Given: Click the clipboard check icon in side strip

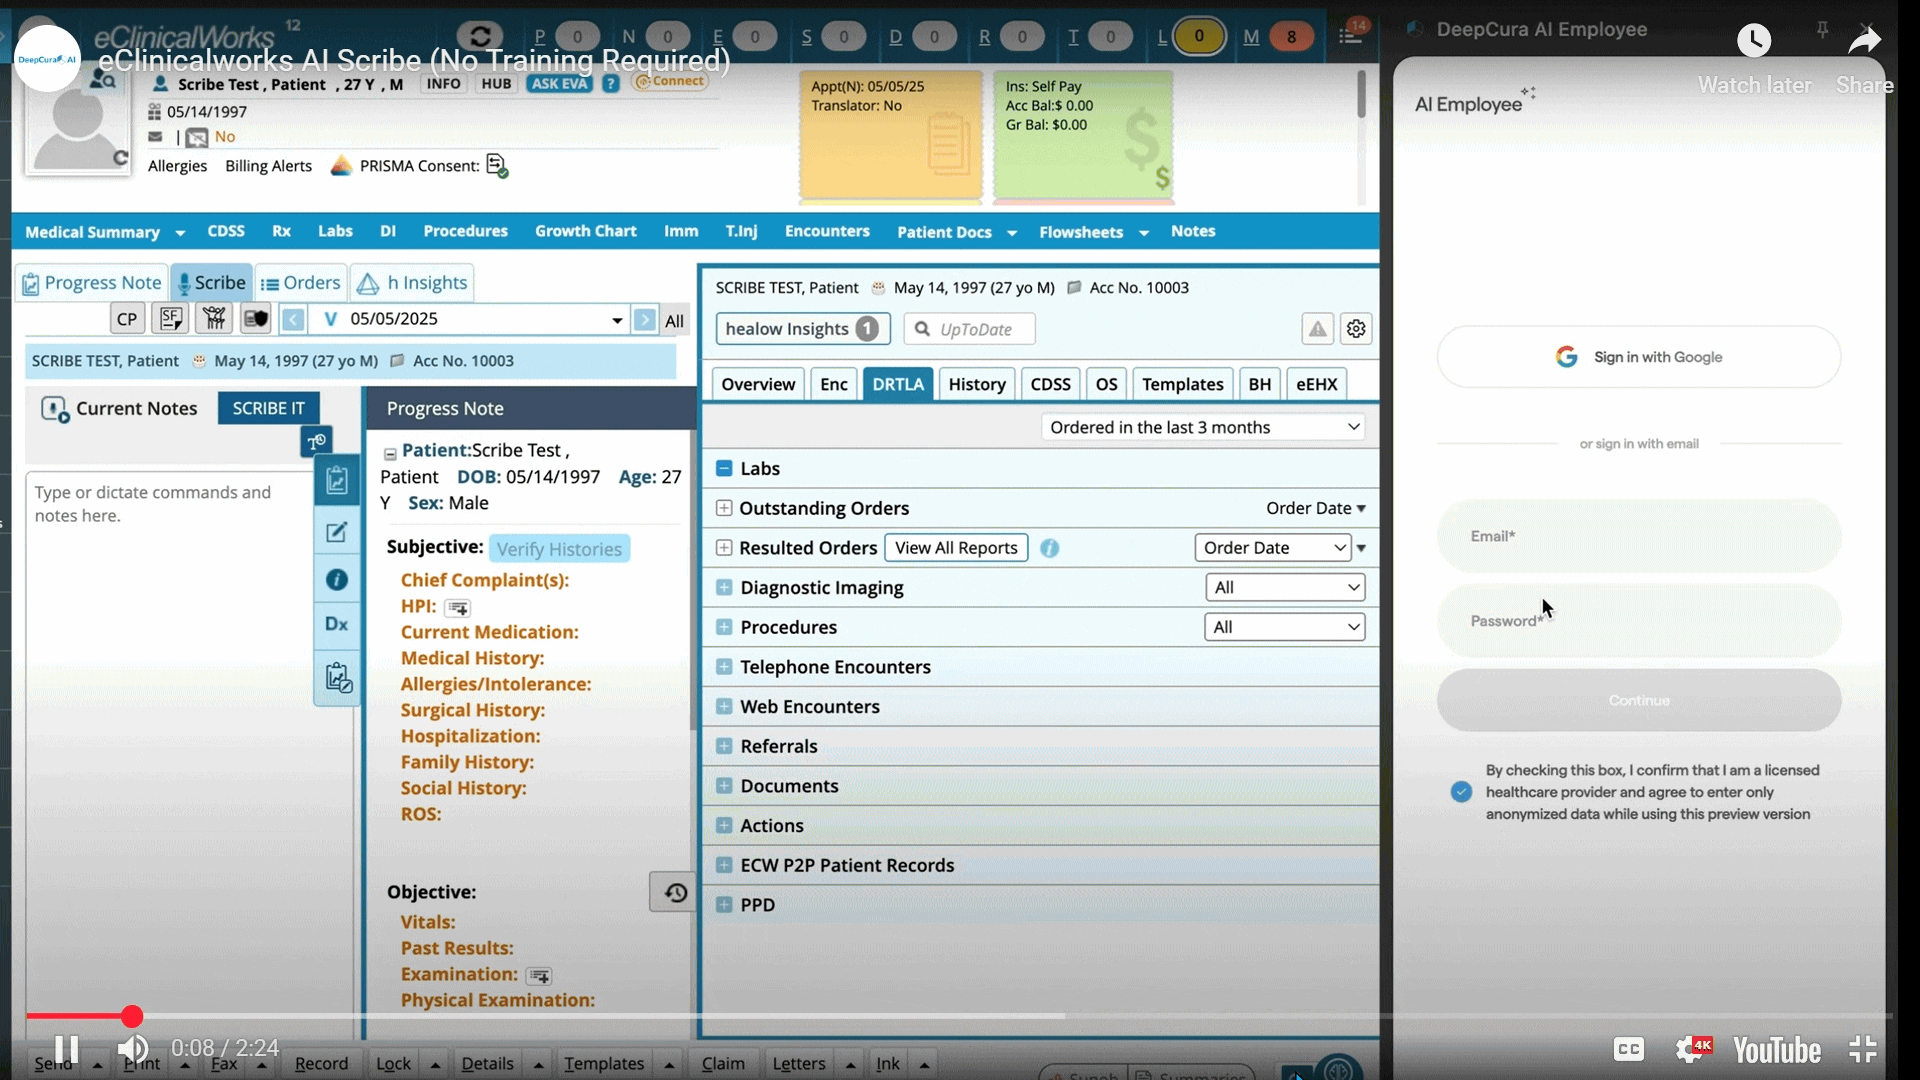Looking at the screenshot, I should (338, 678).
